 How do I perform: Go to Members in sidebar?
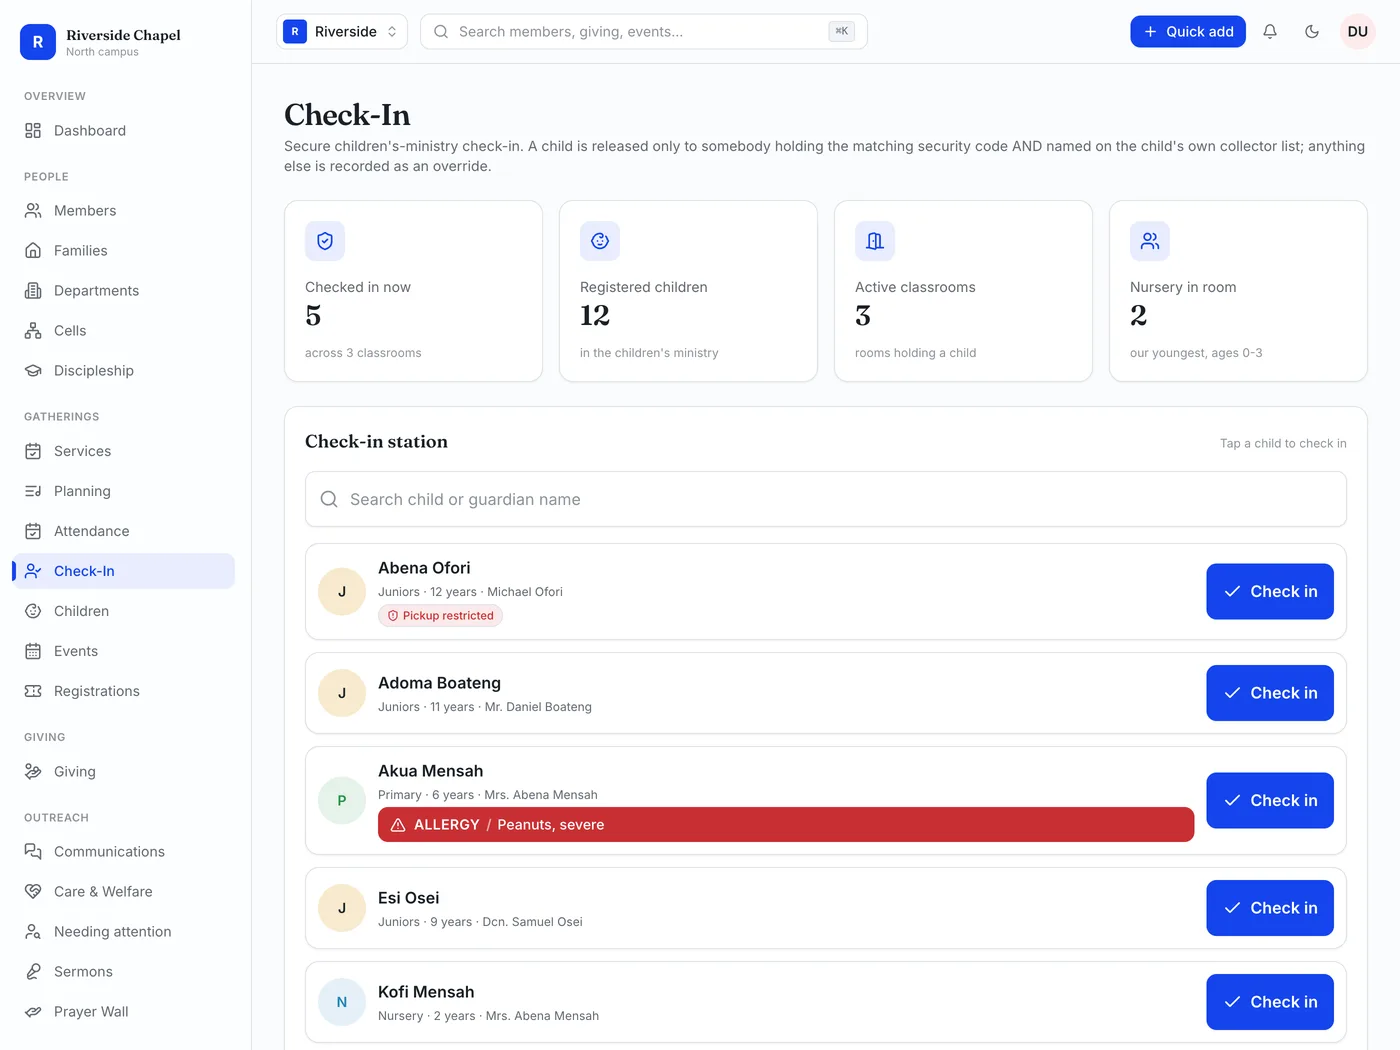[x=124, y=211]
